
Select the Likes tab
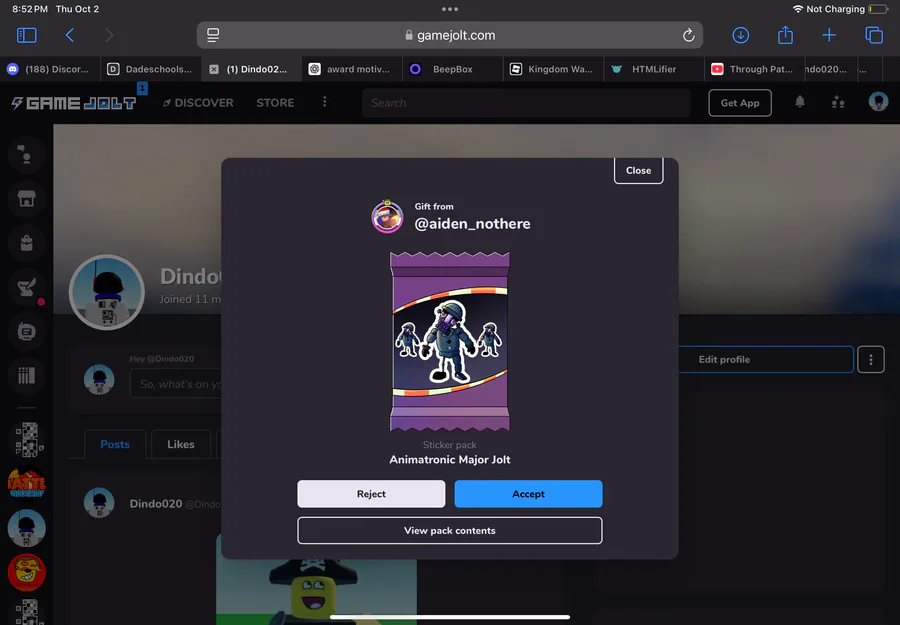click(x=181, y=444)
